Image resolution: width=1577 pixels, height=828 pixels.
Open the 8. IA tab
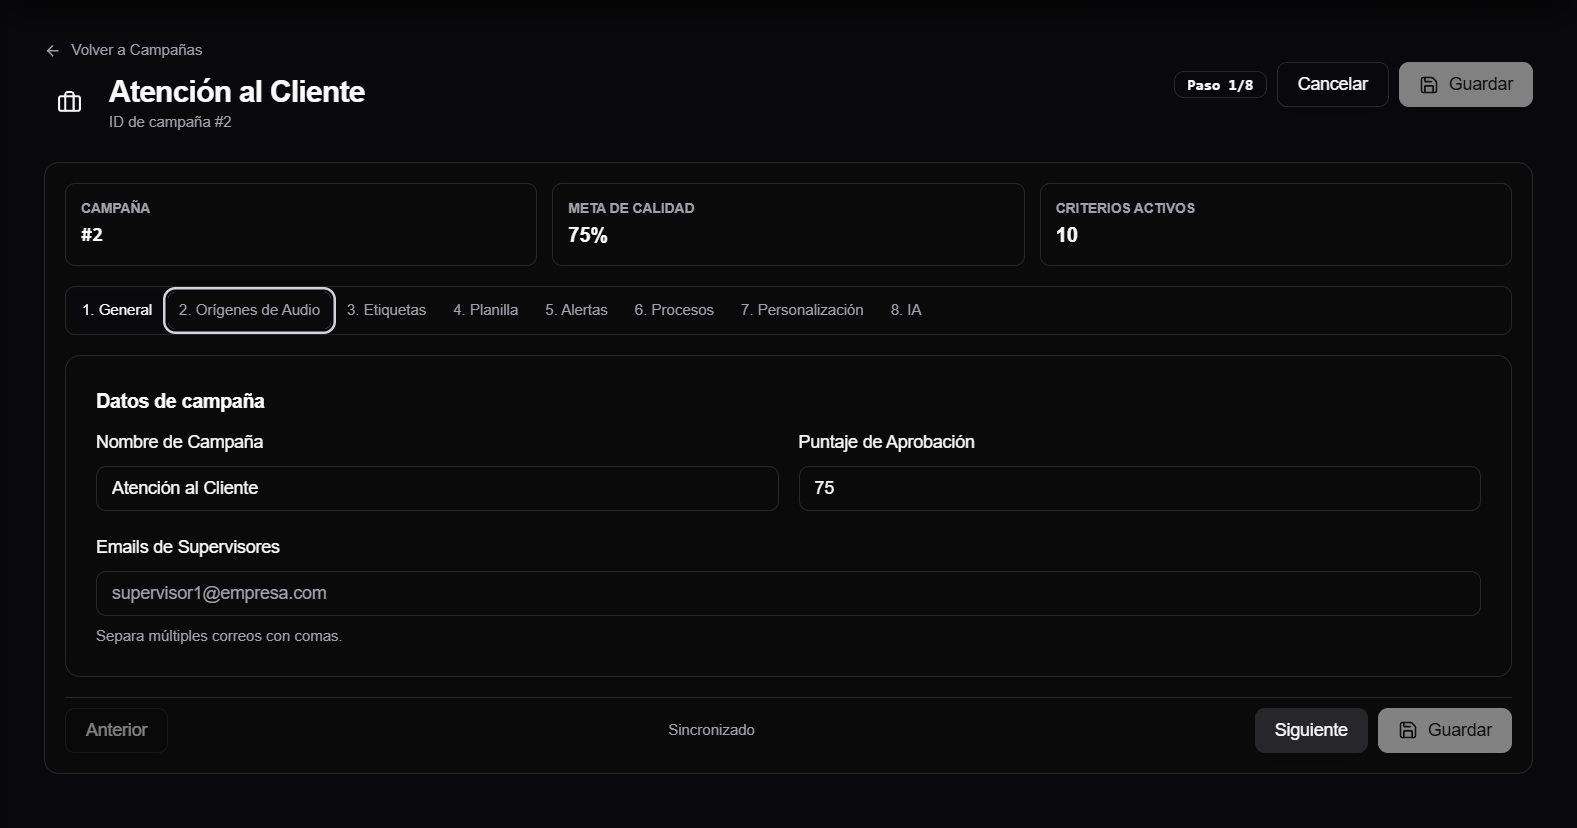(906, 310)
